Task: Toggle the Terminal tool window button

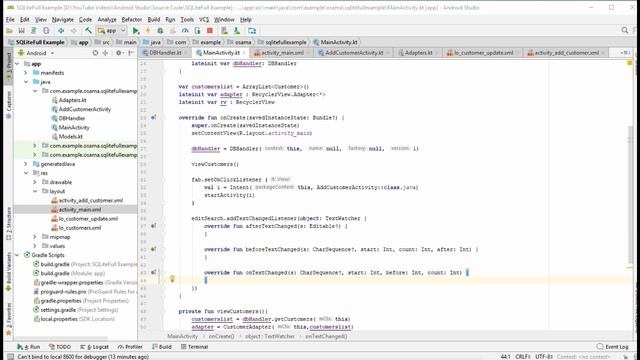Action: point(194,347)
